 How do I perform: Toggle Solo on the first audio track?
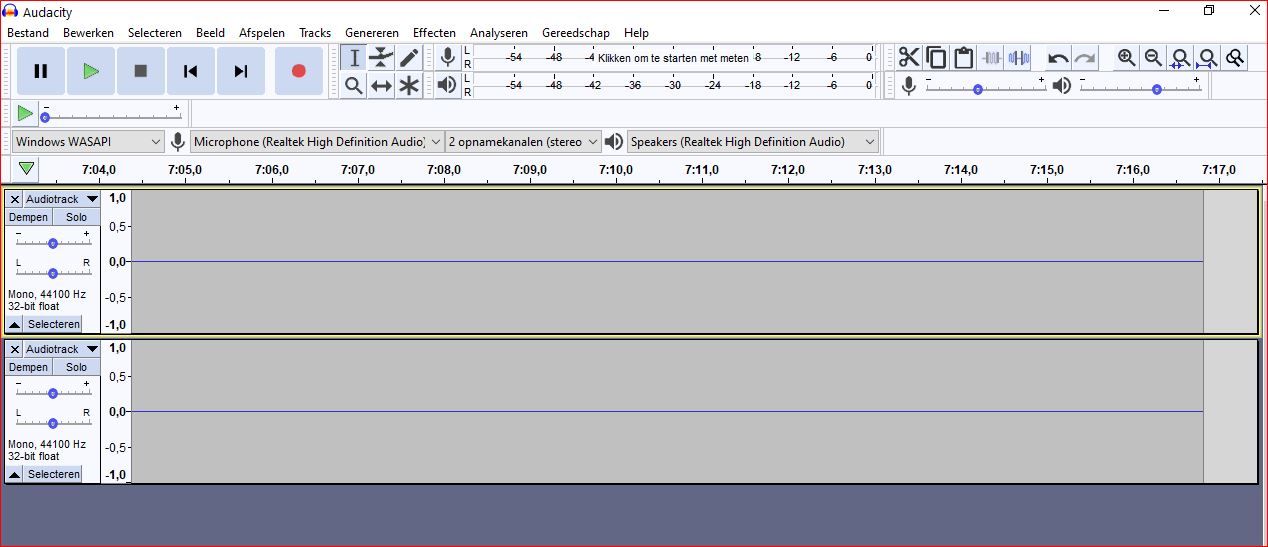pyautogui.click(x=77, y=217)
